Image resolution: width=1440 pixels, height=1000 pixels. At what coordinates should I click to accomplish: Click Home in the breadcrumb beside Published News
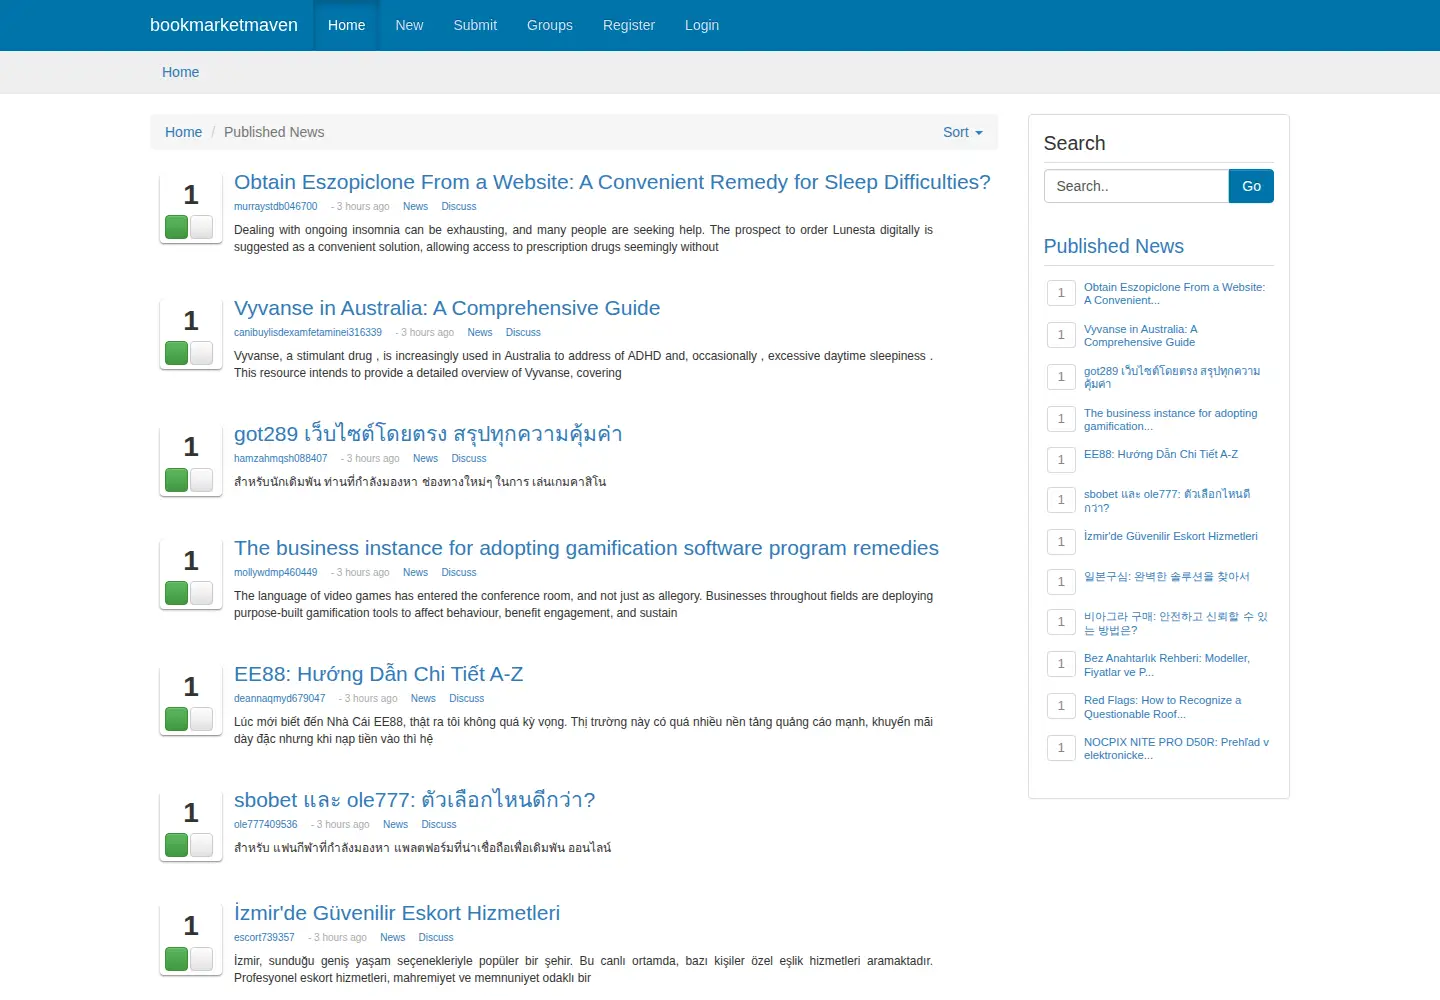(183, 132)
